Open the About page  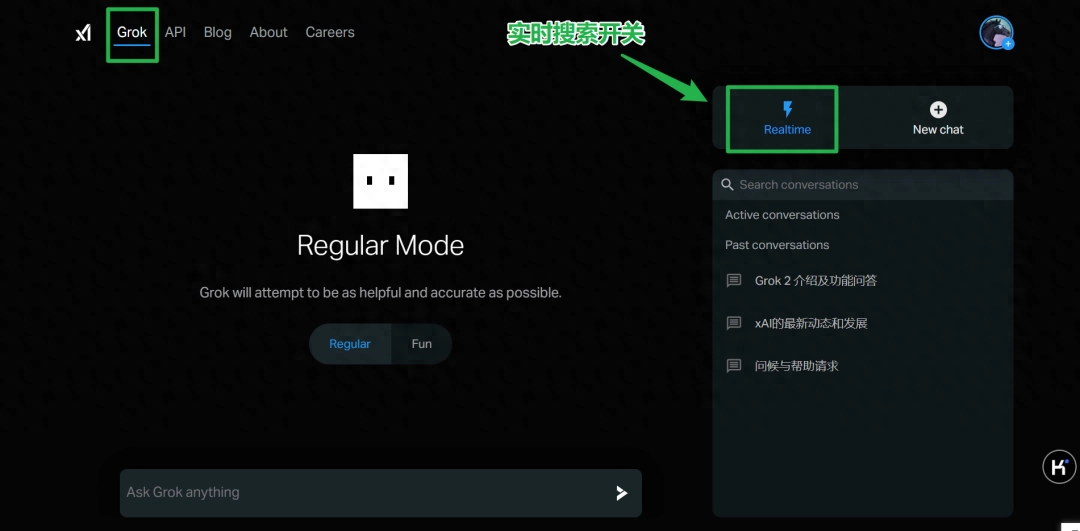(x=269, y=32)
